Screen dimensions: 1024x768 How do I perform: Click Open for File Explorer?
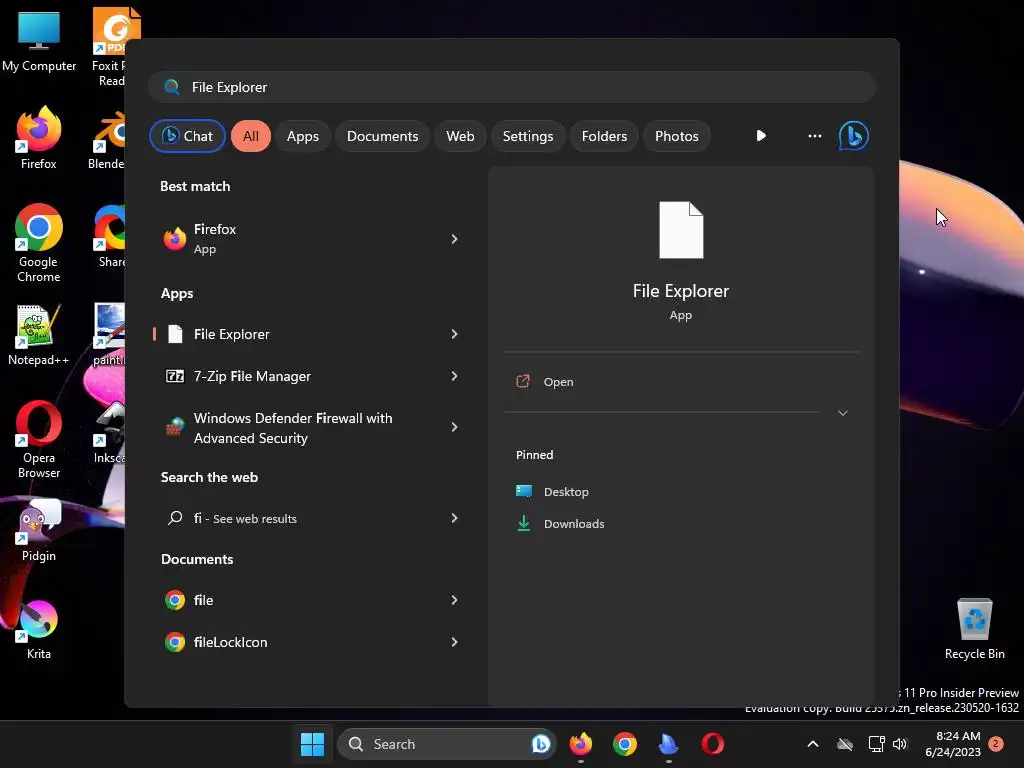click(x=682, y=382)
